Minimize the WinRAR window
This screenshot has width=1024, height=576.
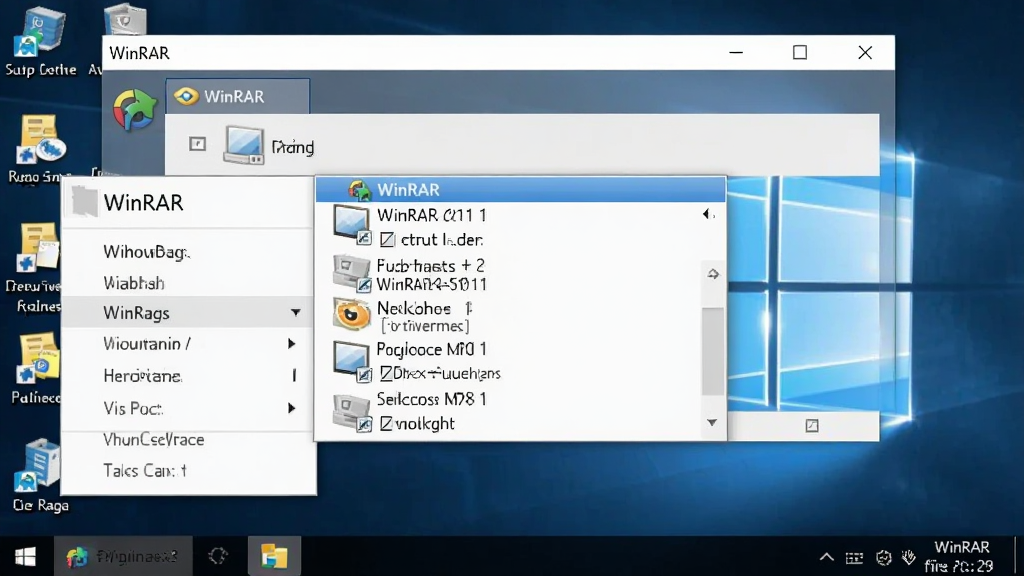tap(736, 52)
